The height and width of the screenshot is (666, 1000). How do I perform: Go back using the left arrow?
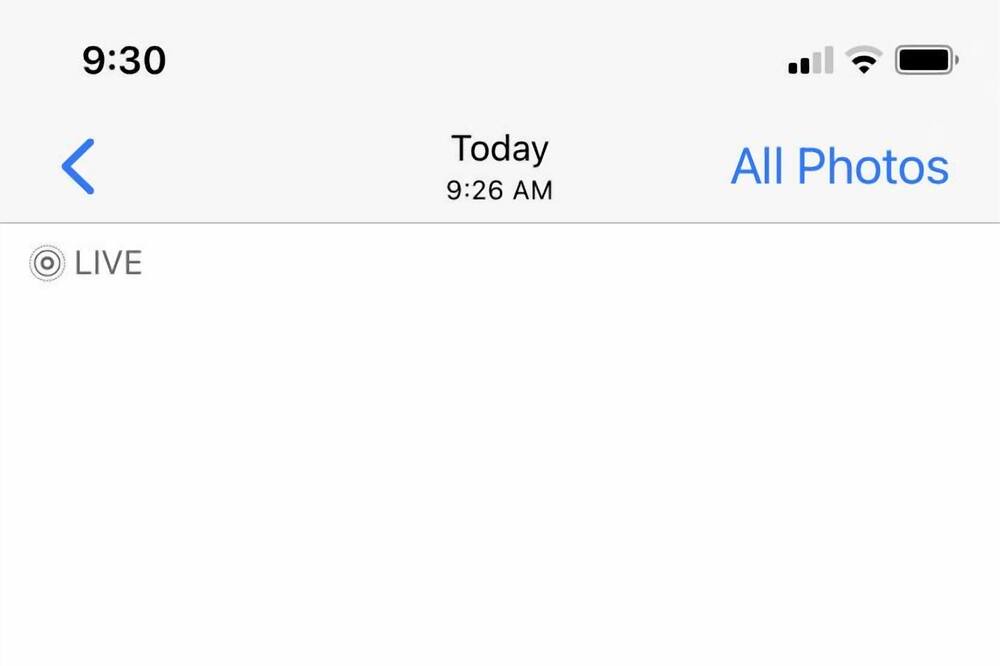(78, 166)
